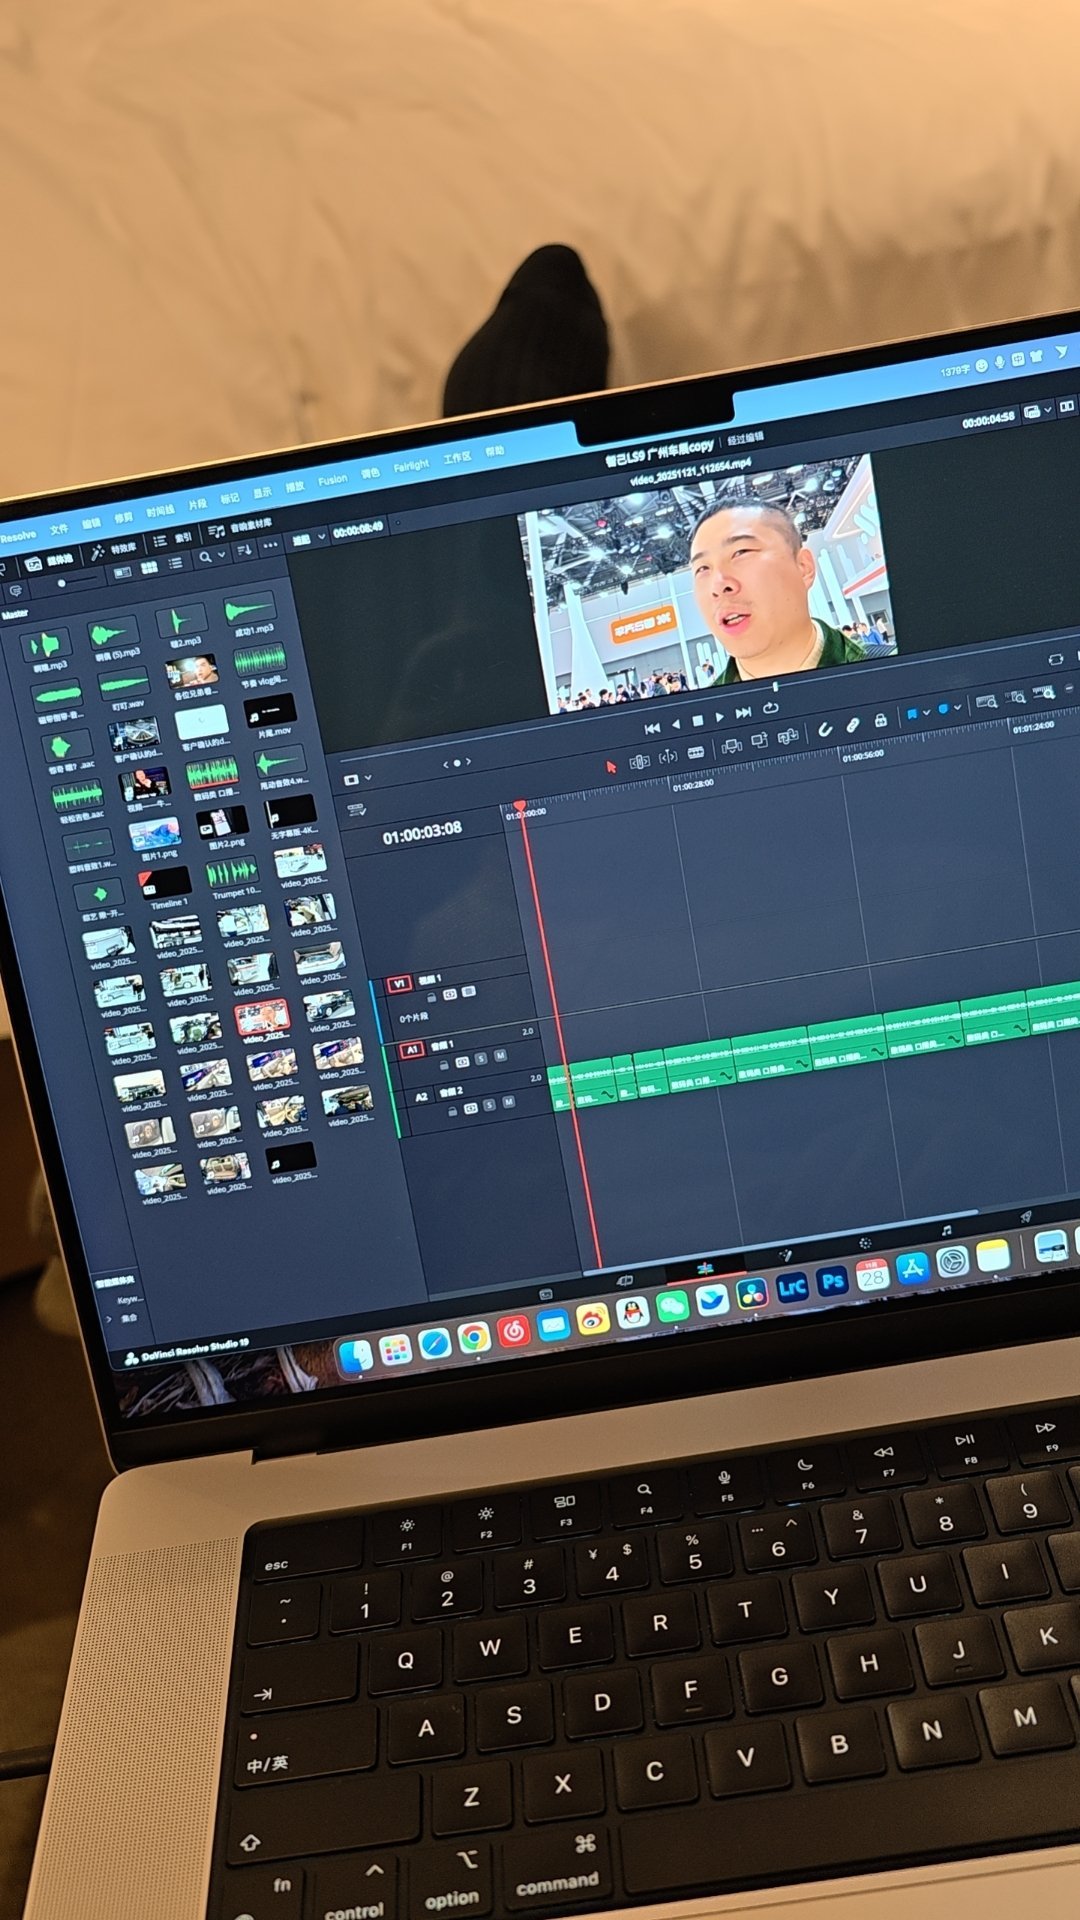The width and height of the screenshot is (1080, 1920).
Task: Open the viewer mode dropdown below the source viewer
Action: pos(357,779)
